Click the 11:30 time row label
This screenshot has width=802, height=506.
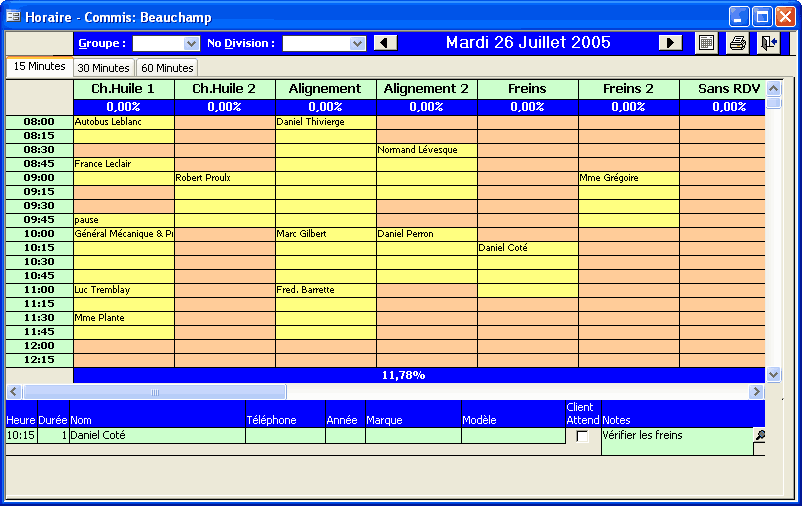(39, 318)
